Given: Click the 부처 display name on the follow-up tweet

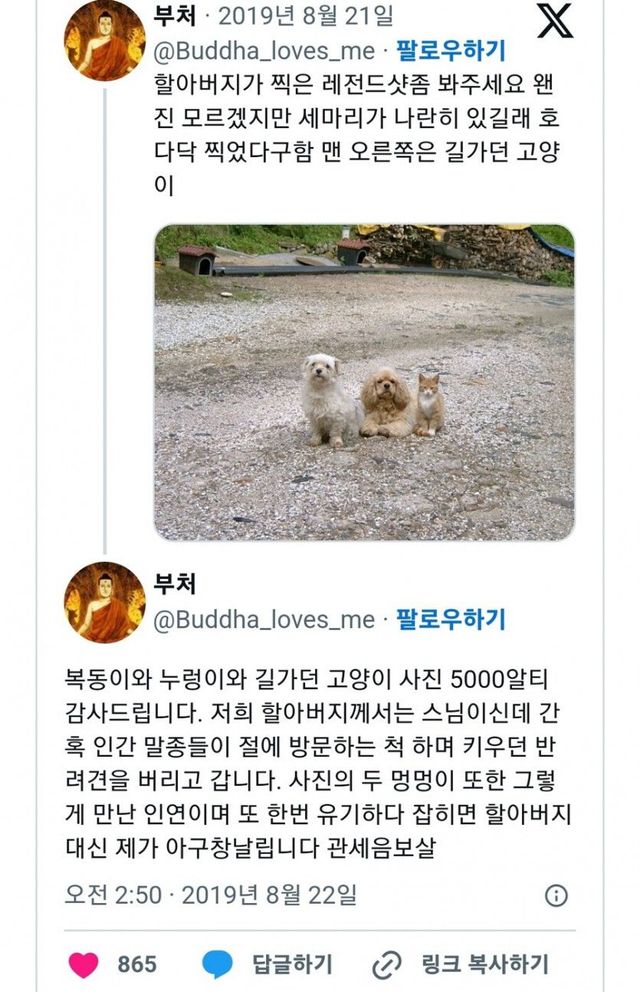Looking at the screenshot, I should (x=176, y=584).
